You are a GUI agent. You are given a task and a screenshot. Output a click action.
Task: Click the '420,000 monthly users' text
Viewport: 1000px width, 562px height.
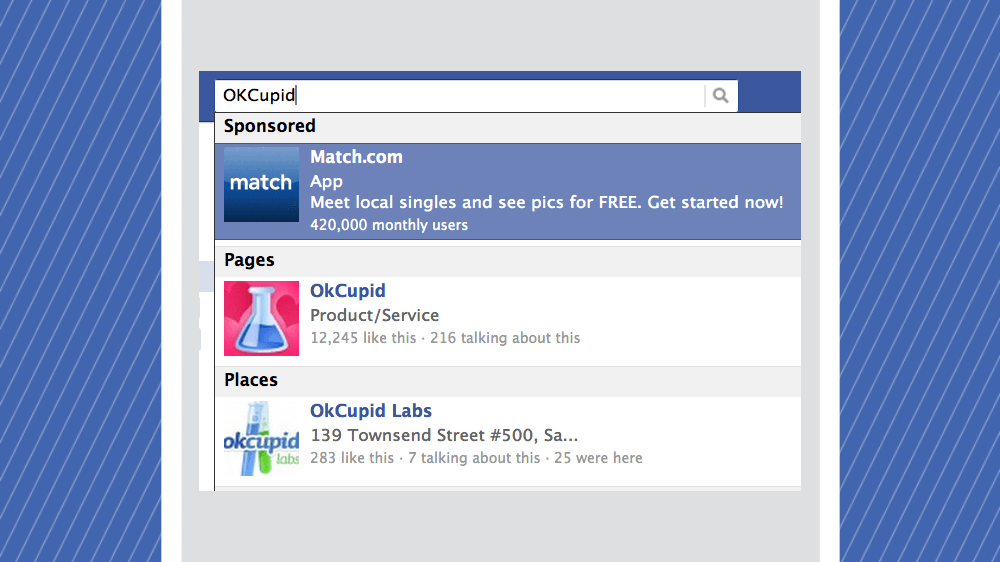point(388,225)
